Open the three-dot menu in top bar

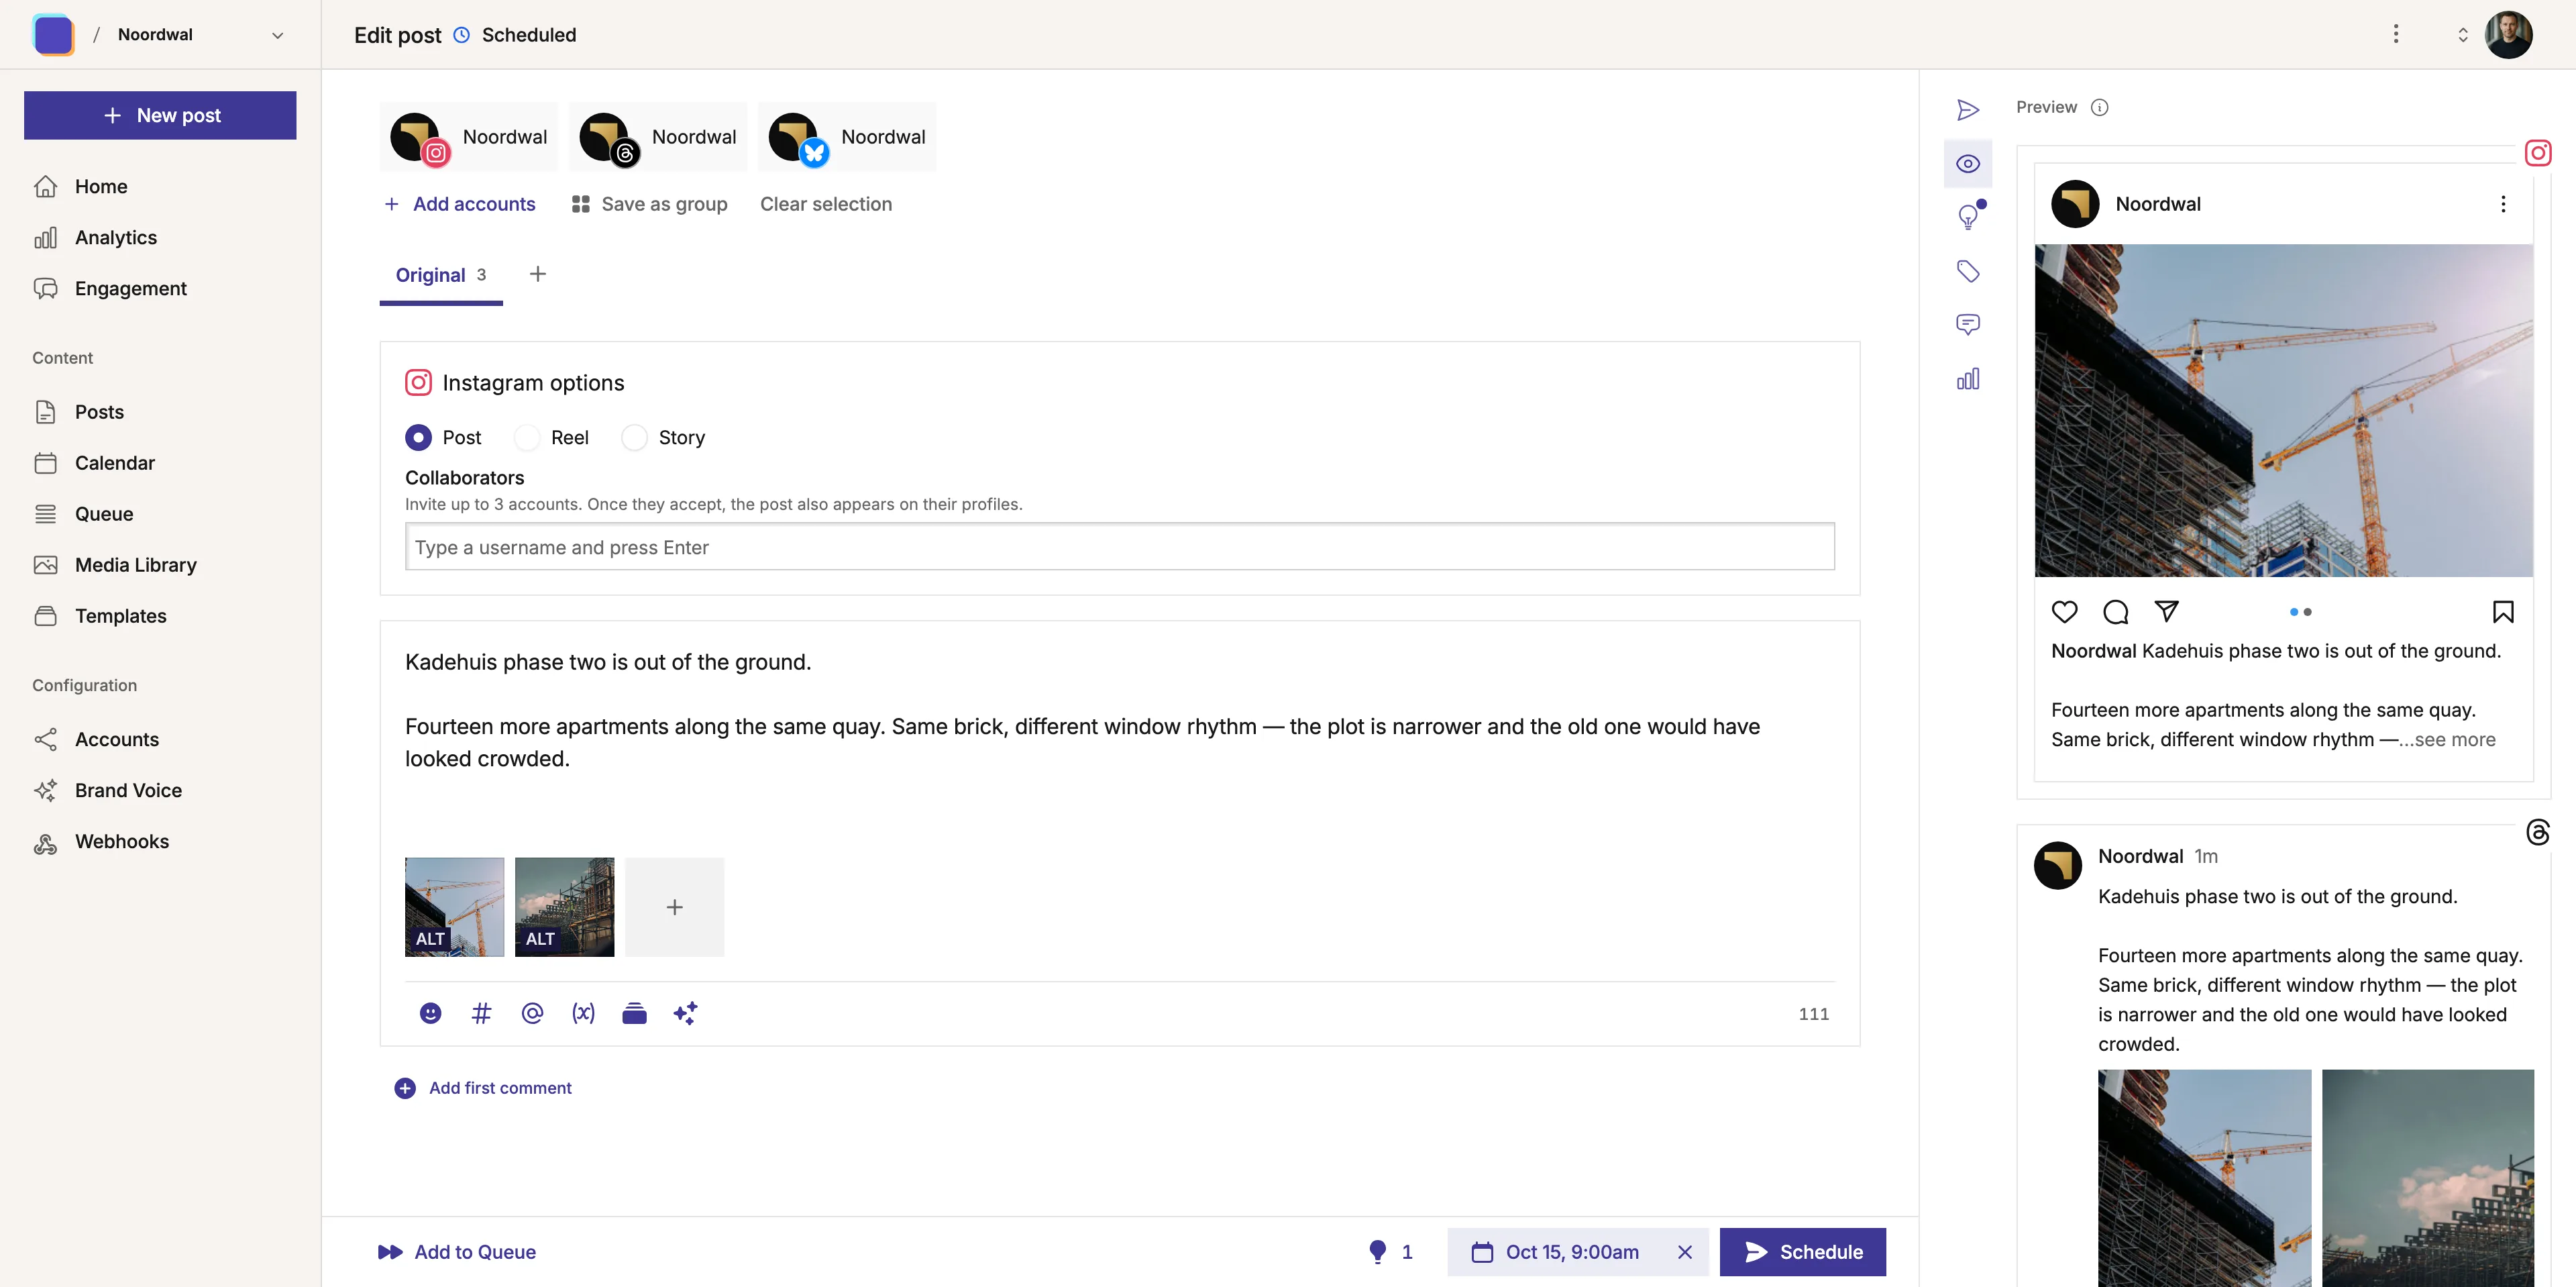[x=2395, y=34]
